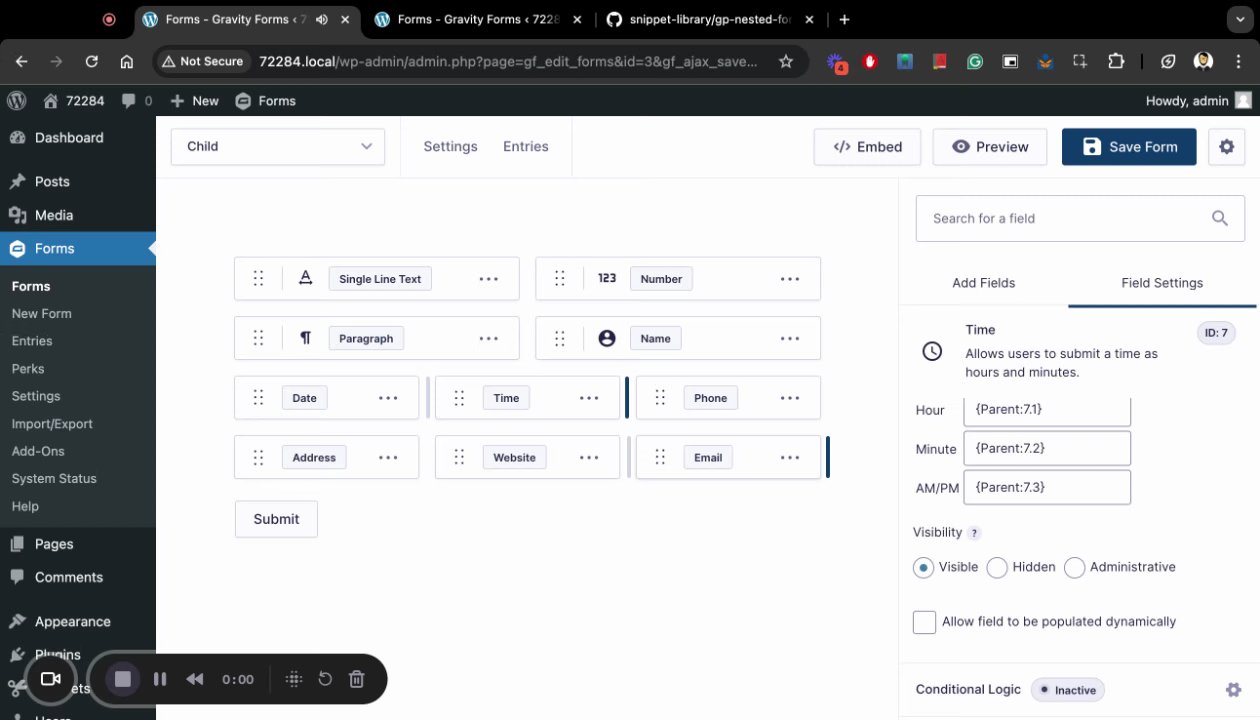Click the form settings gear icon

(1226, 147)
